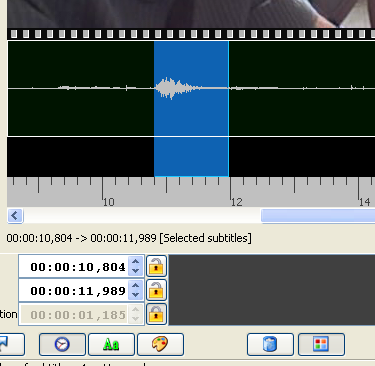Image resolution: width=375 pixels, height=366 pixels.
Task: Click the partially visible blue arrow button
Action: click(x=12, y=344)
